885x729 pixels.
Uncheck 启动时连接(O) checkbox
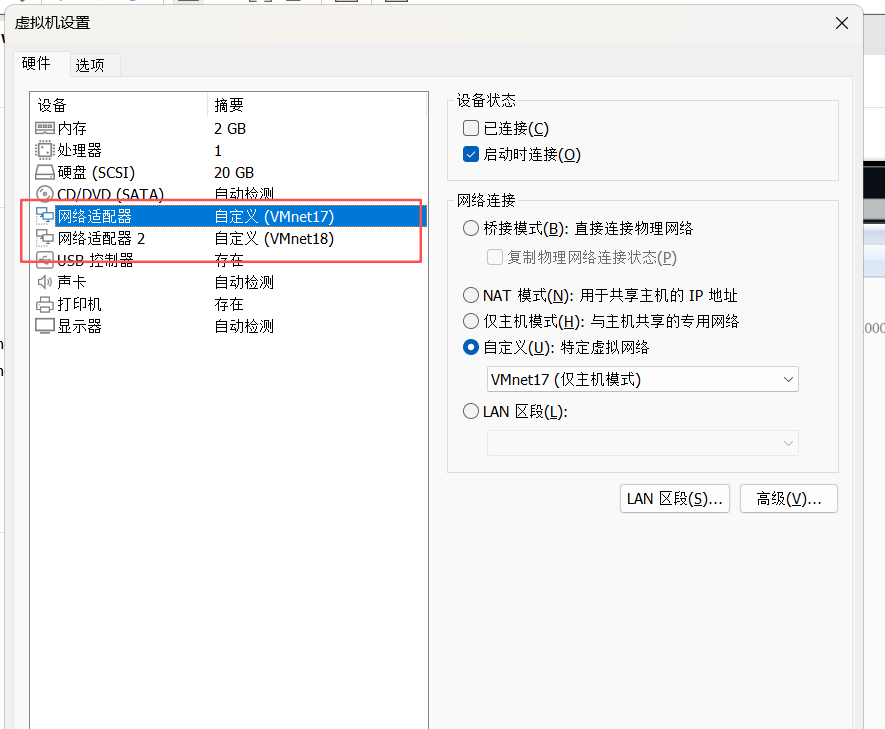(471, 154)
